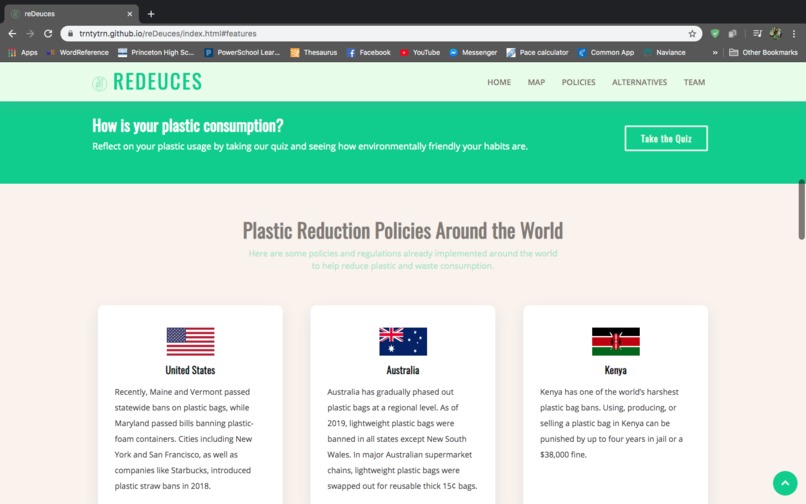Click the Australia flag image
The image size is (806, 504).
click(x=403, y=341)
